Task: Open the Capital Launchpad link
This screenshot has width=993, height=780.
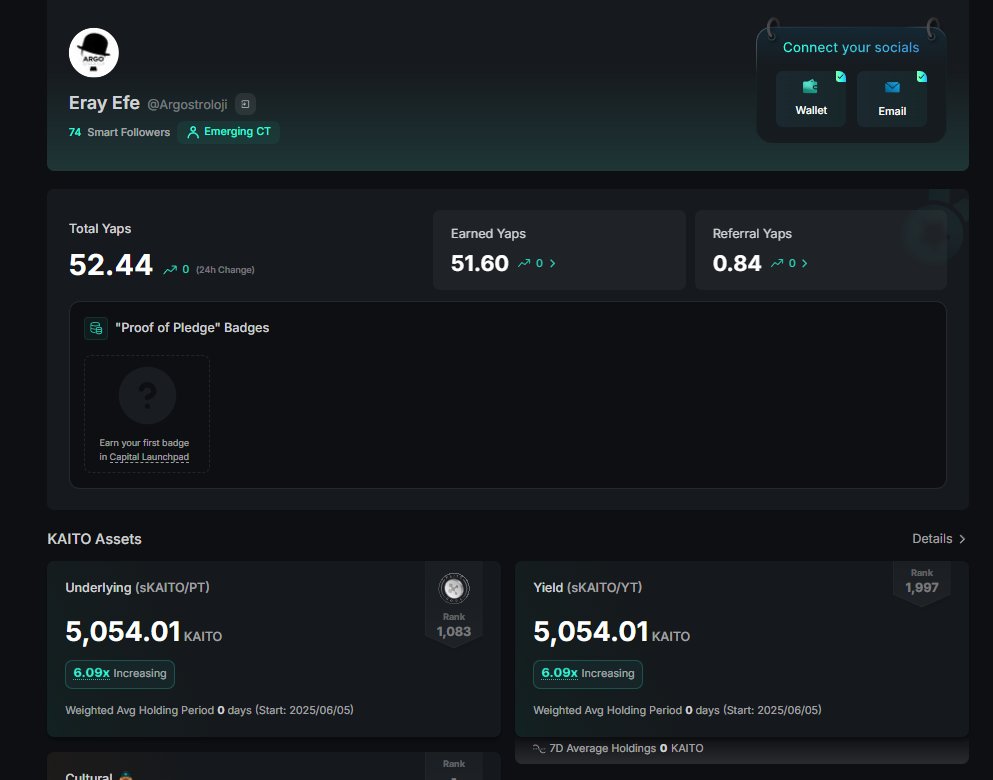Action: coord(149,457)
